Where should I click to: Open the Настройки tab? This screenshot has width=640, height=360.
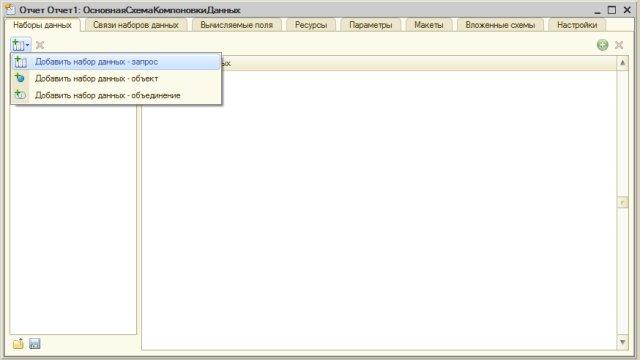coord(577,25)
